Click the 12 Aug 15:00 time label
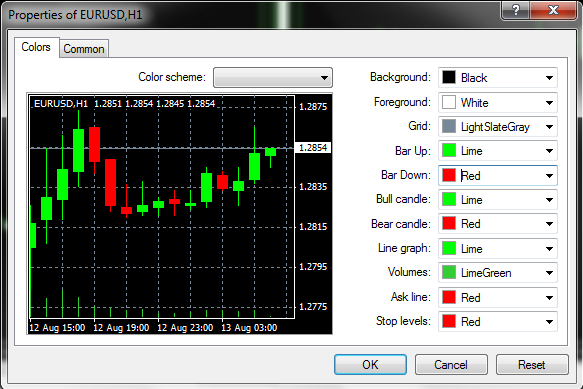This screenshot has width=583, height=389. (x=57, y=328)
